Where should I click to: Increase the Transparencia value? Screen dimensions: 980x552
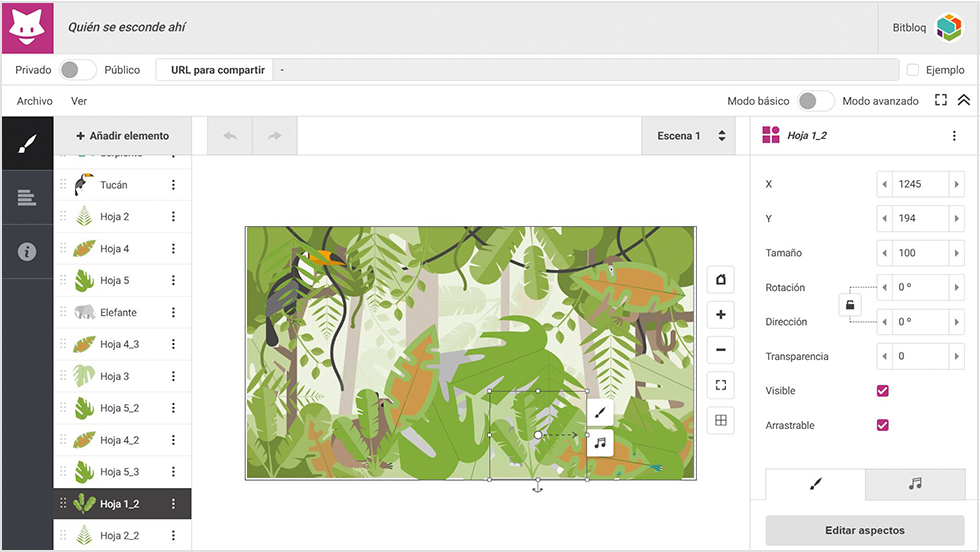click(956, 356)
